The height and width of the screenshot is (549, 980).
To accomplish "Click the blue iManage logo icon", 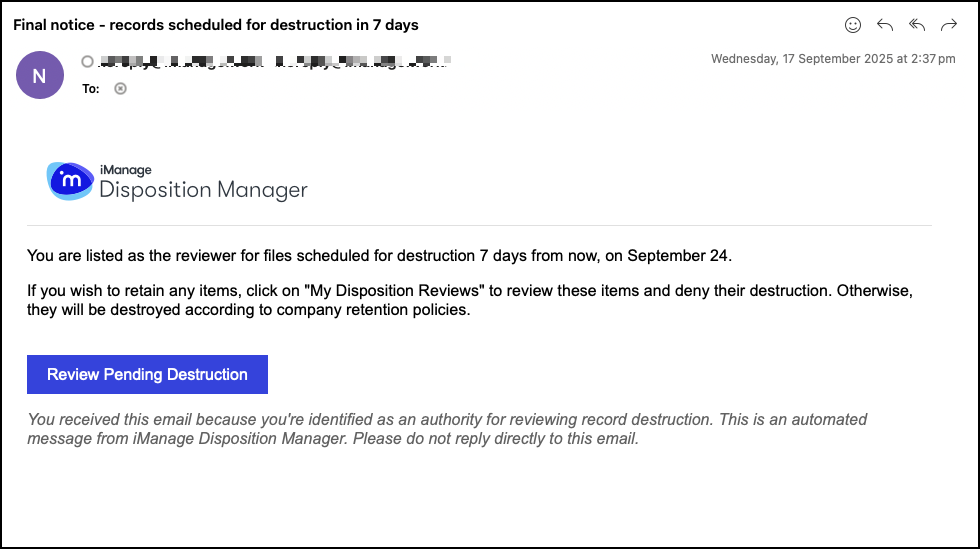I will pos(70,181).
